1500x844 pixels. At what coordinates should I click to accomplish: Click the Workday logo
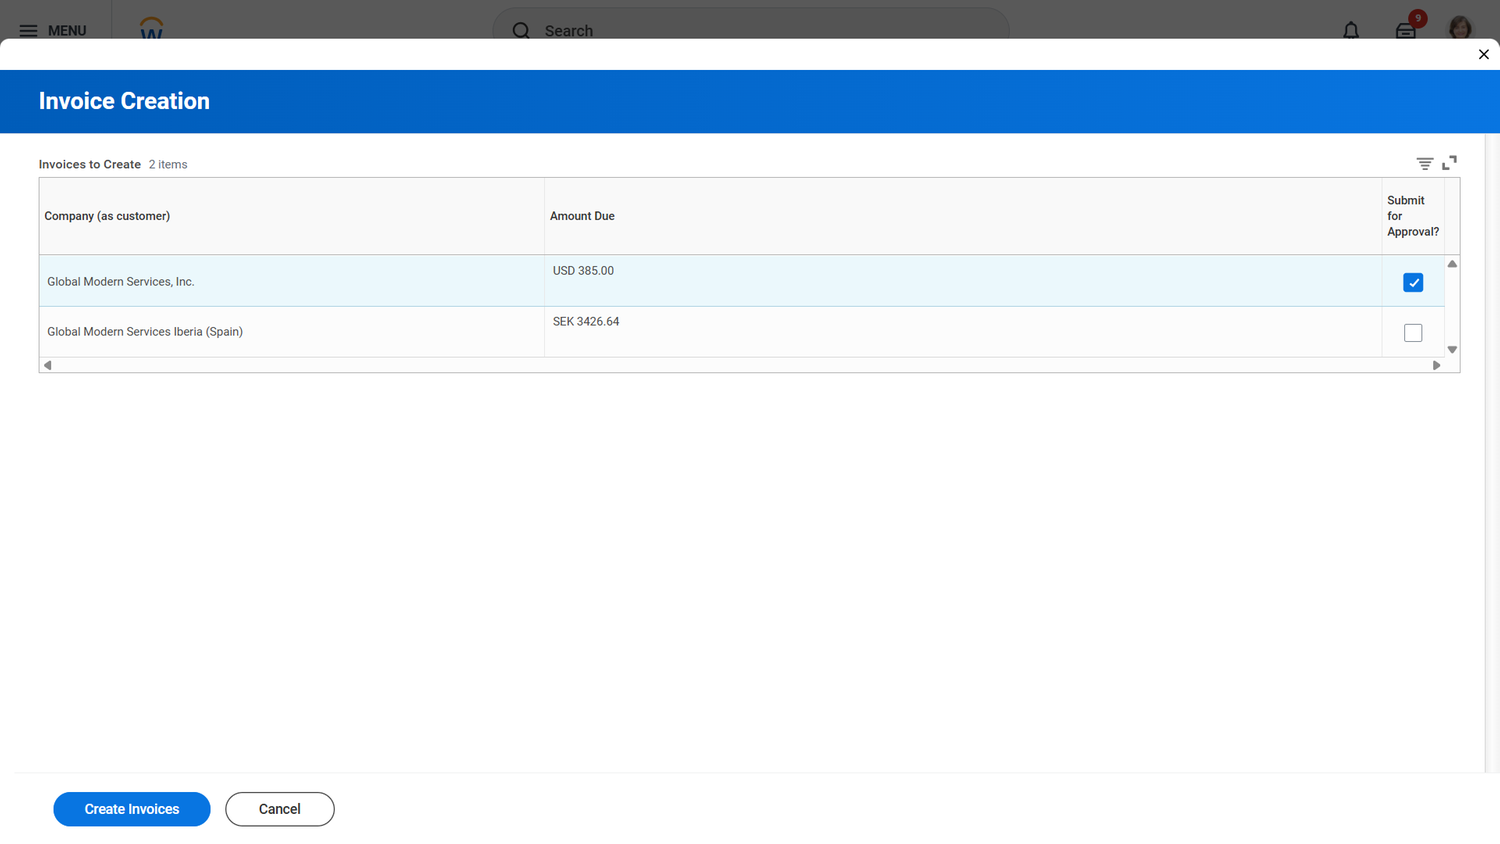151,28
